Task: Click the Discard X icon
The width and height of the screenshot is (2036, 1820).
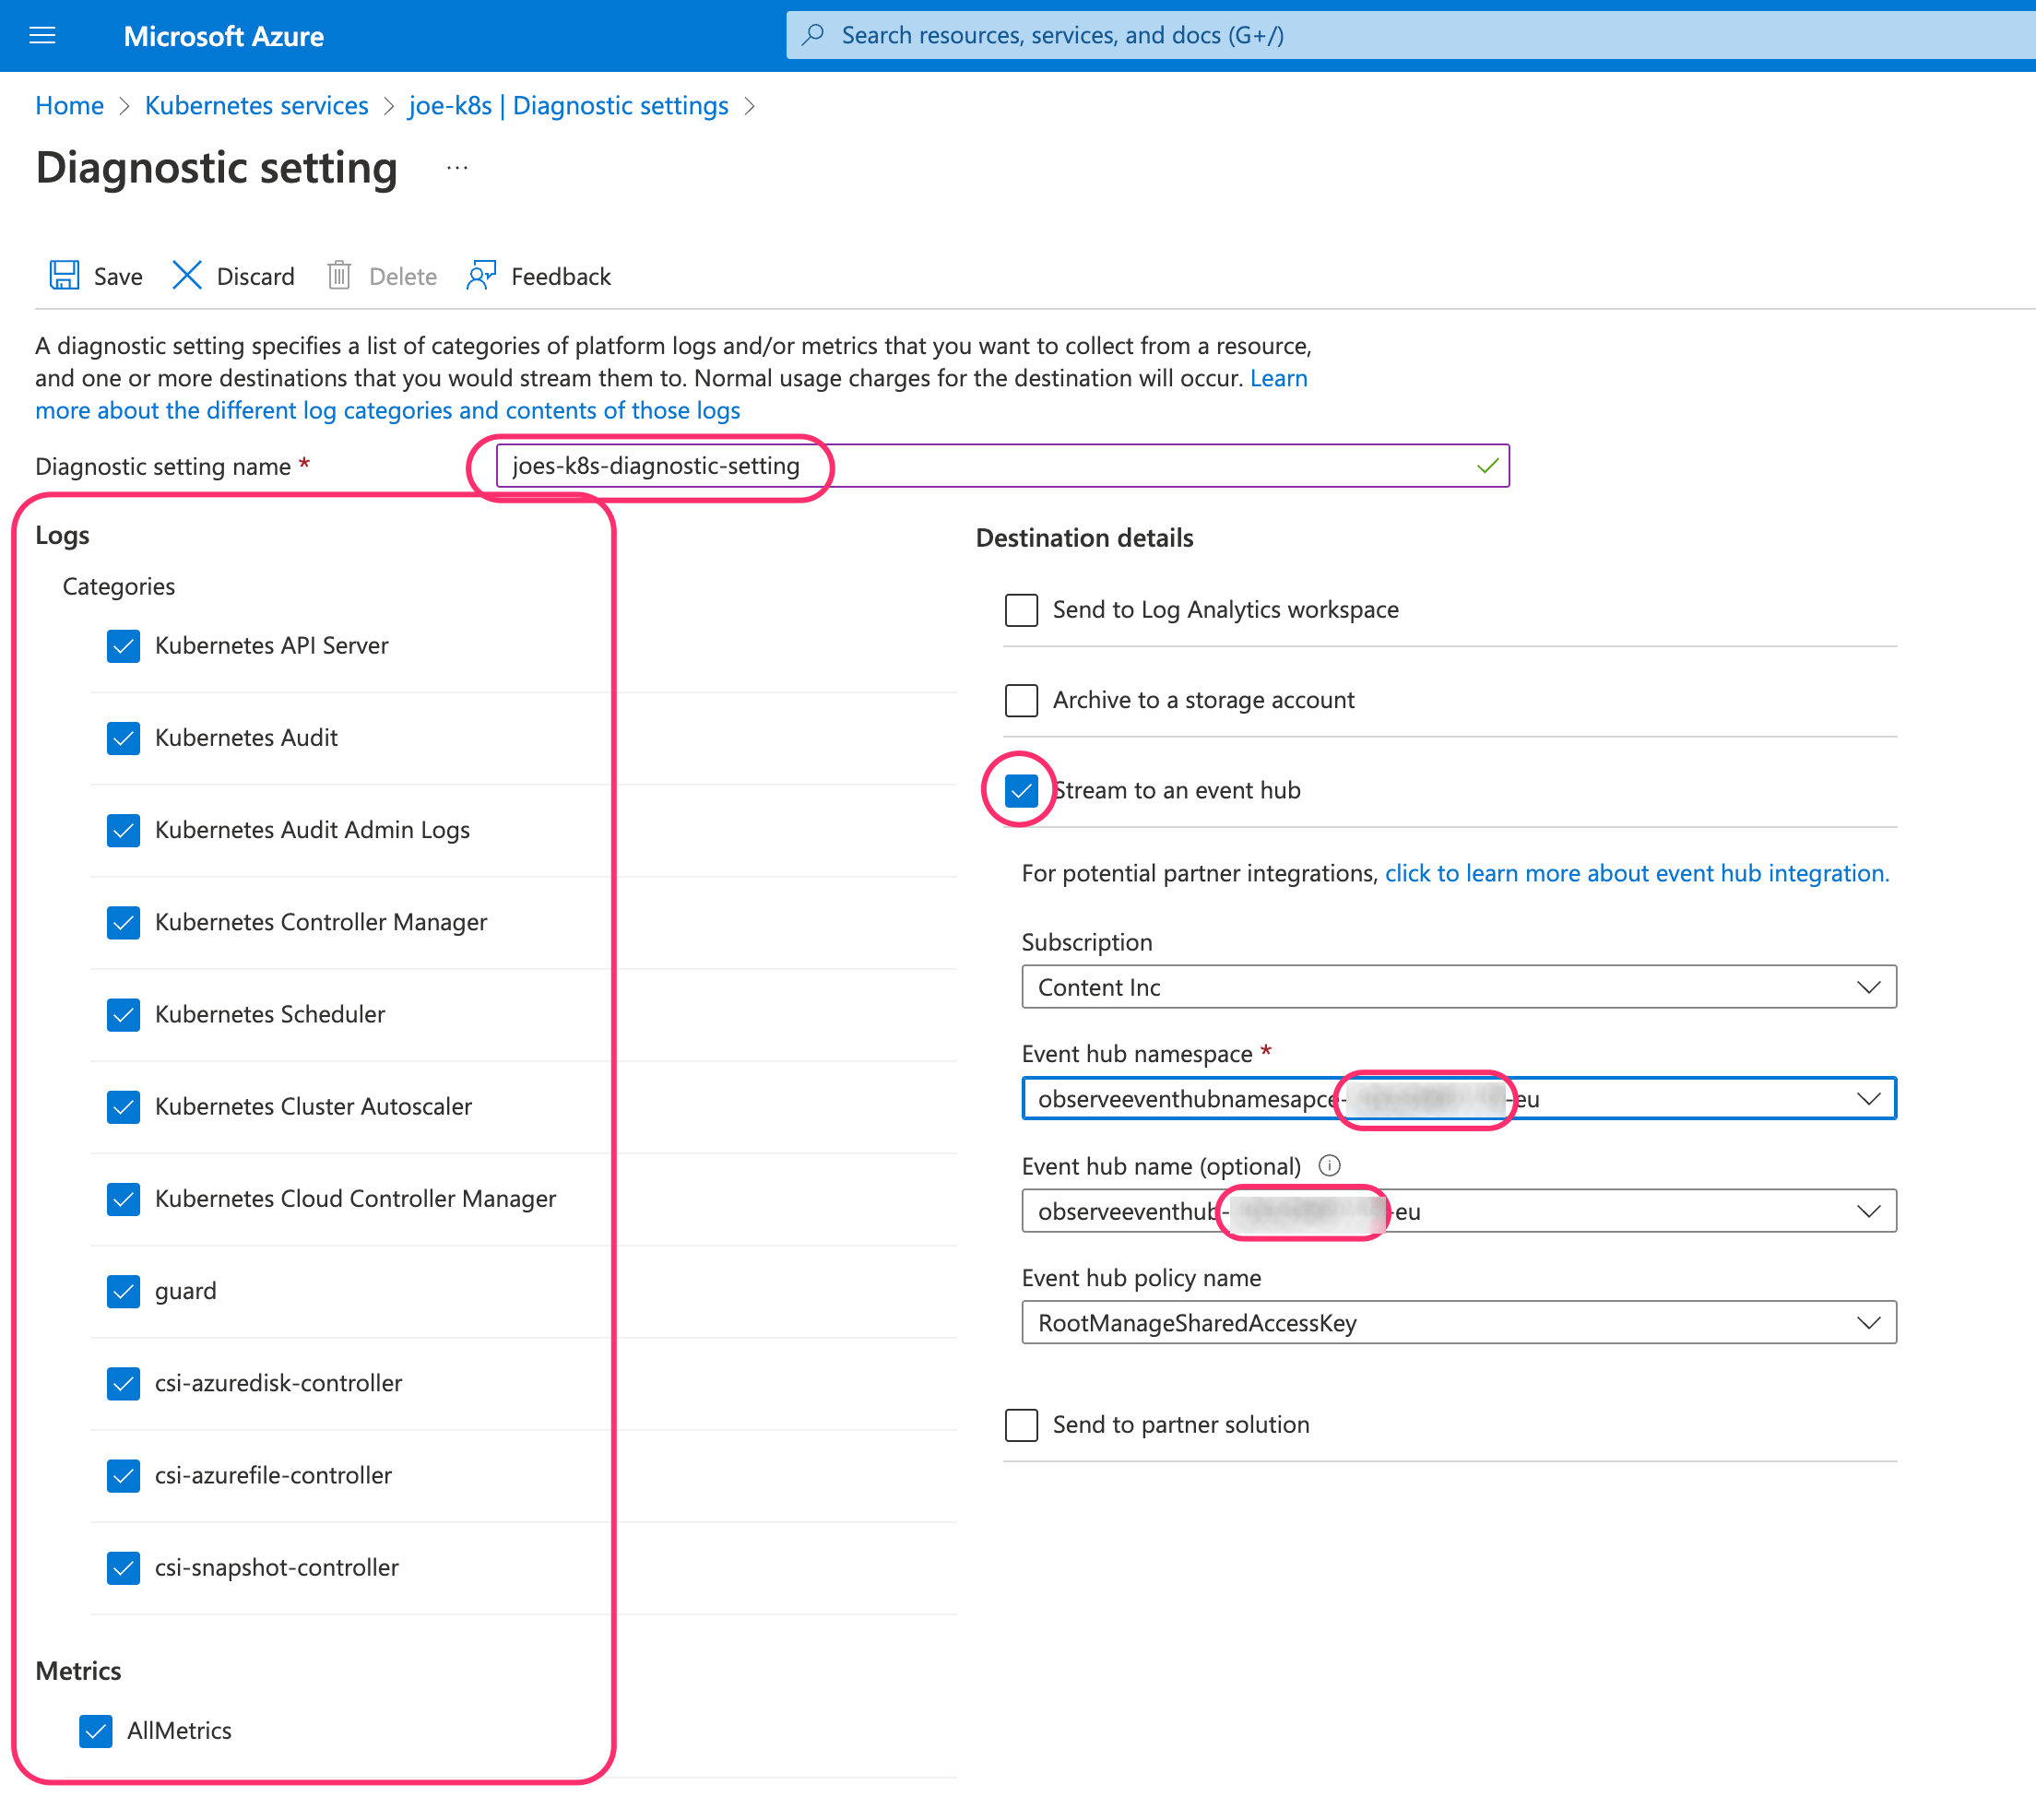Action: (187, 275)
